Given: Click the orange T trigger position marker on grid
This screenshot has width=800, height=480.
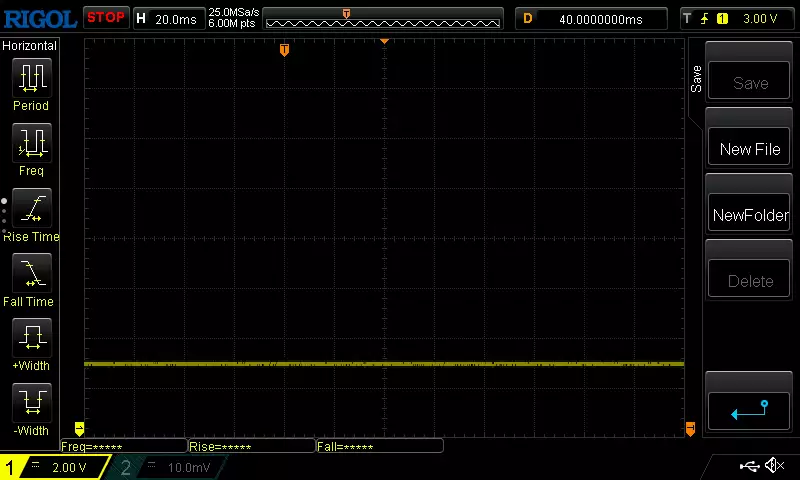Looking at the screenshot, I should [284, 49].
